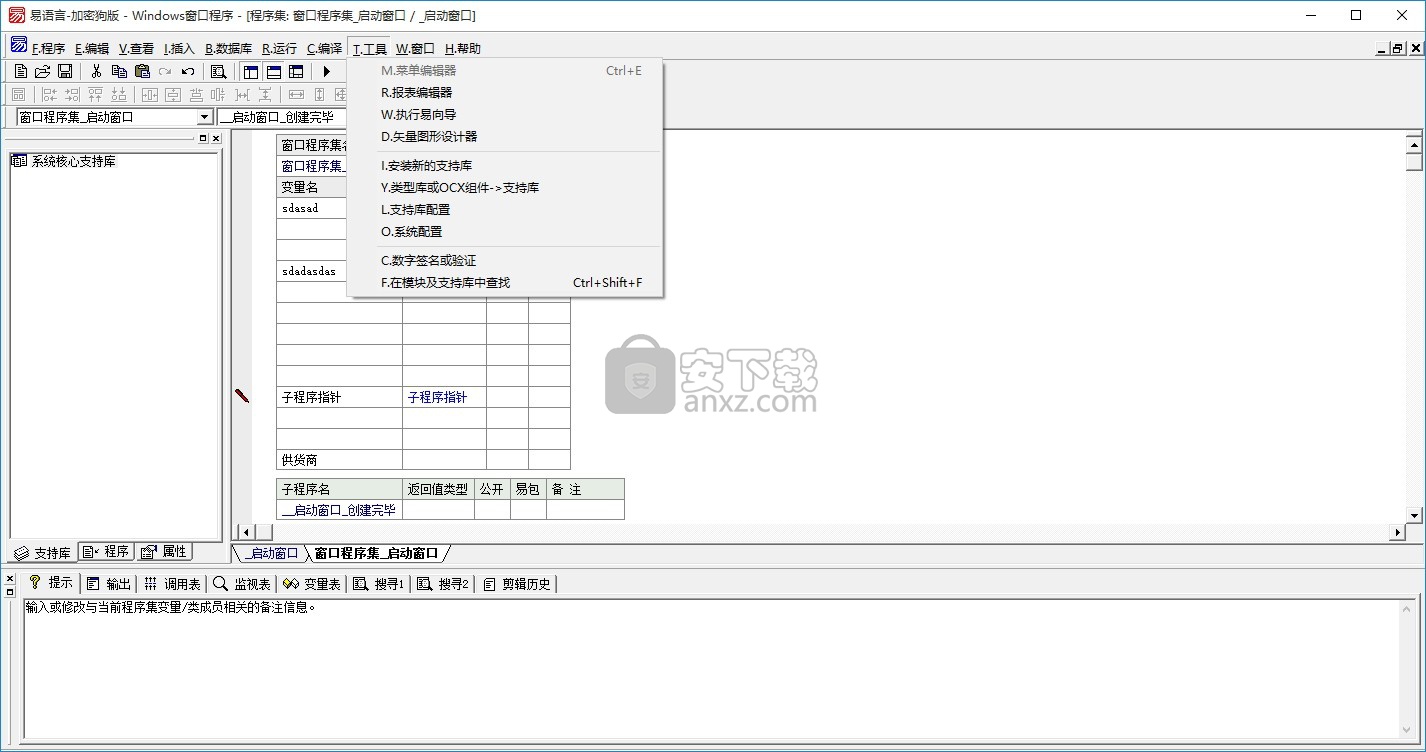Open the 输出 output tab

tap(108, 584)
